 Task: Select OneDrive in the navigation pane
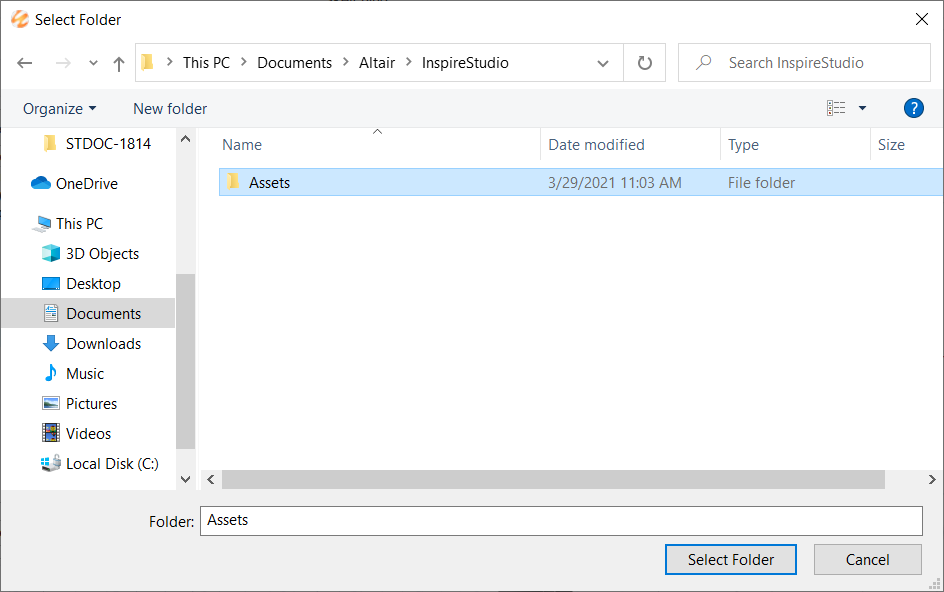tap(86, 184)
